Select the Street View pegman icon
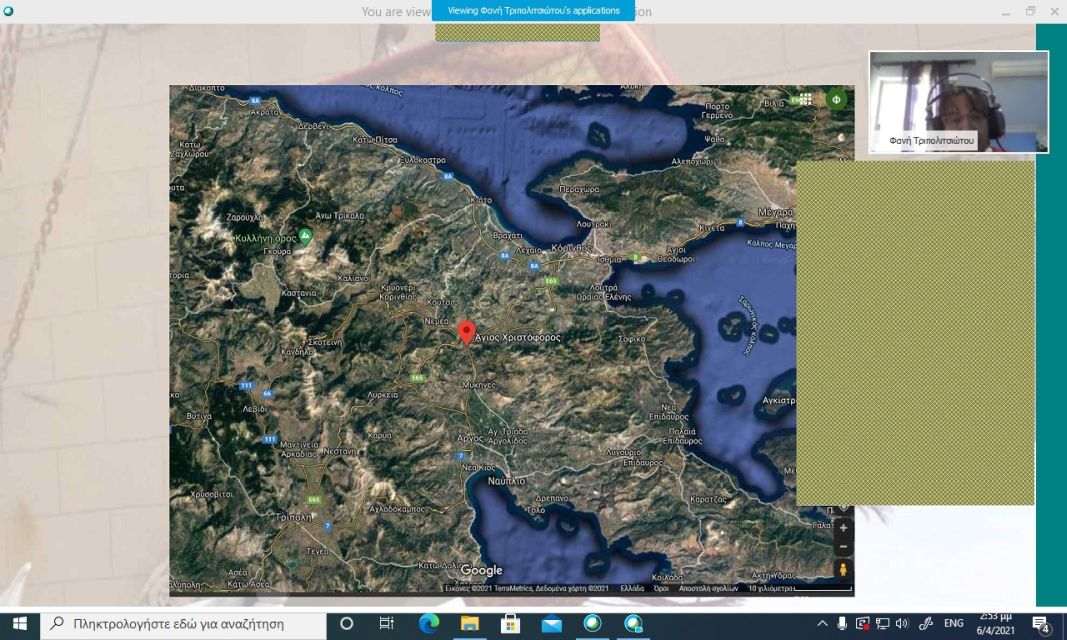Viewport: 1067px width, 640px height. (843, 569)
